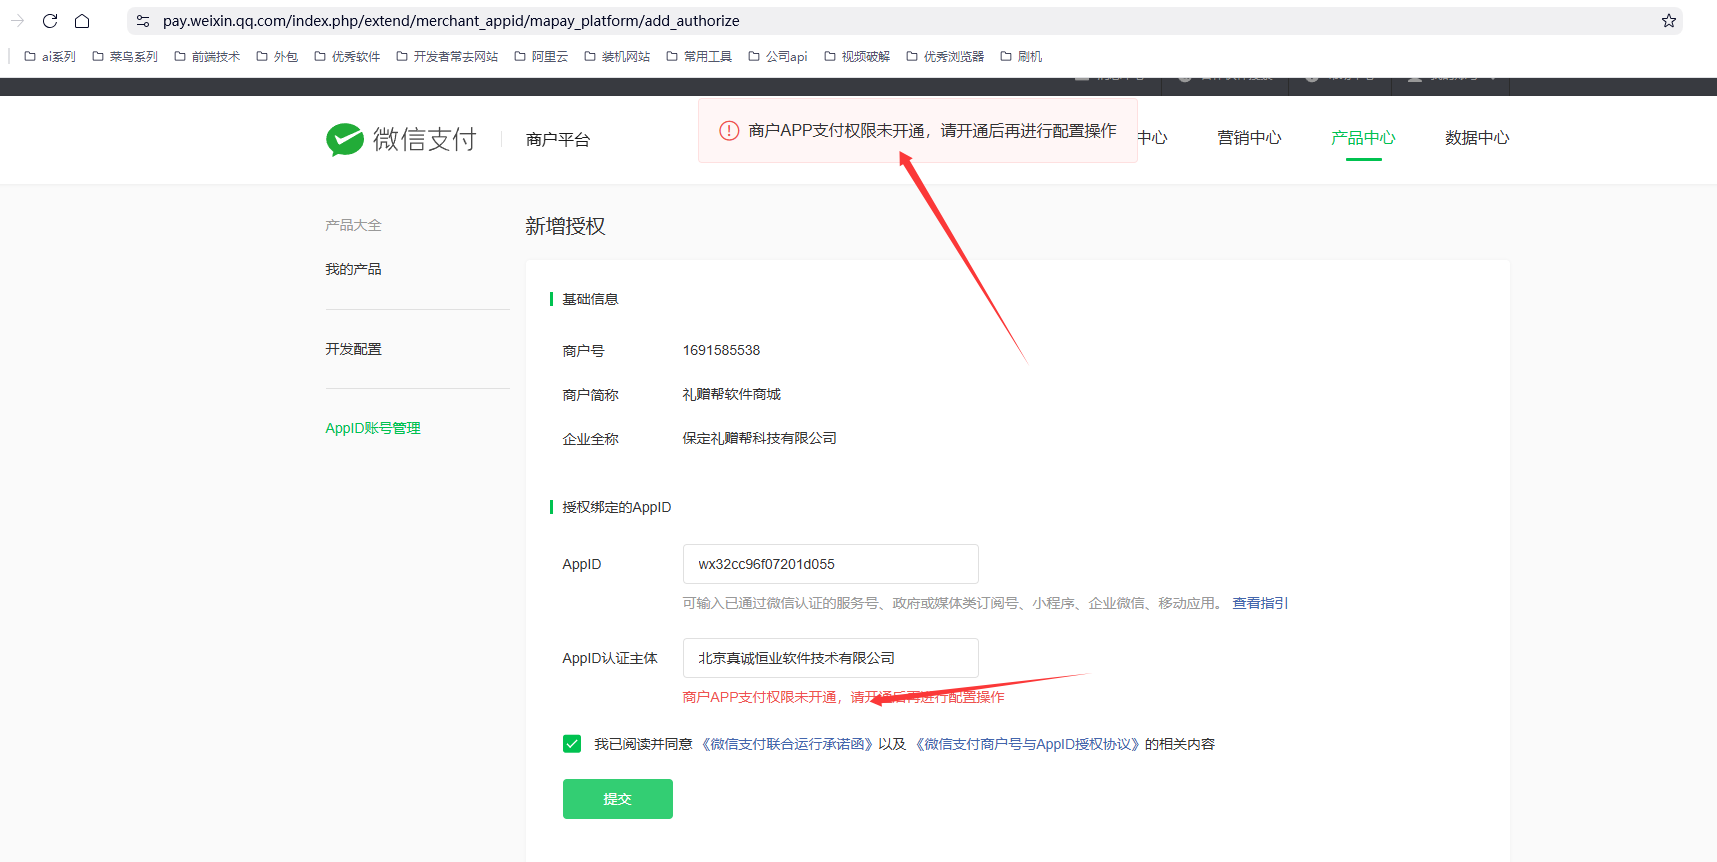Click the WeChat Pay logo
Image resolution: width=1717 pixels, height=862 pixels.
click(x=401, y=139)
